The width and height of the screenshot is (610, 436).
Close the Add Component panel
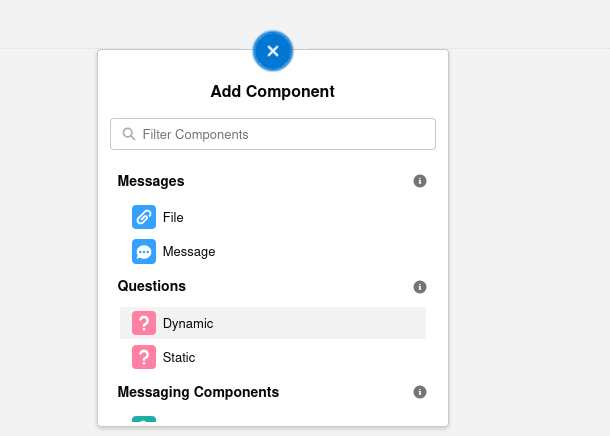(x=273, y=51)
